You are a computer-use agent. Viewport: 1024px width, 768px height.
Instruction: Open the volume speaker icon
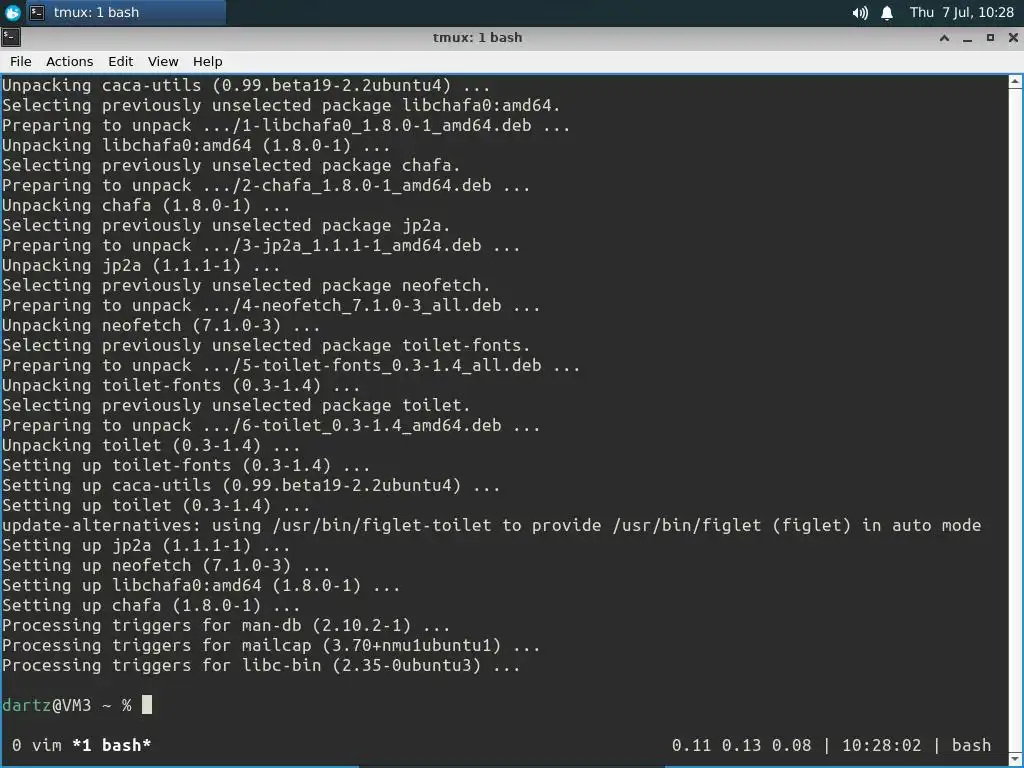click(x=860, y=12)
